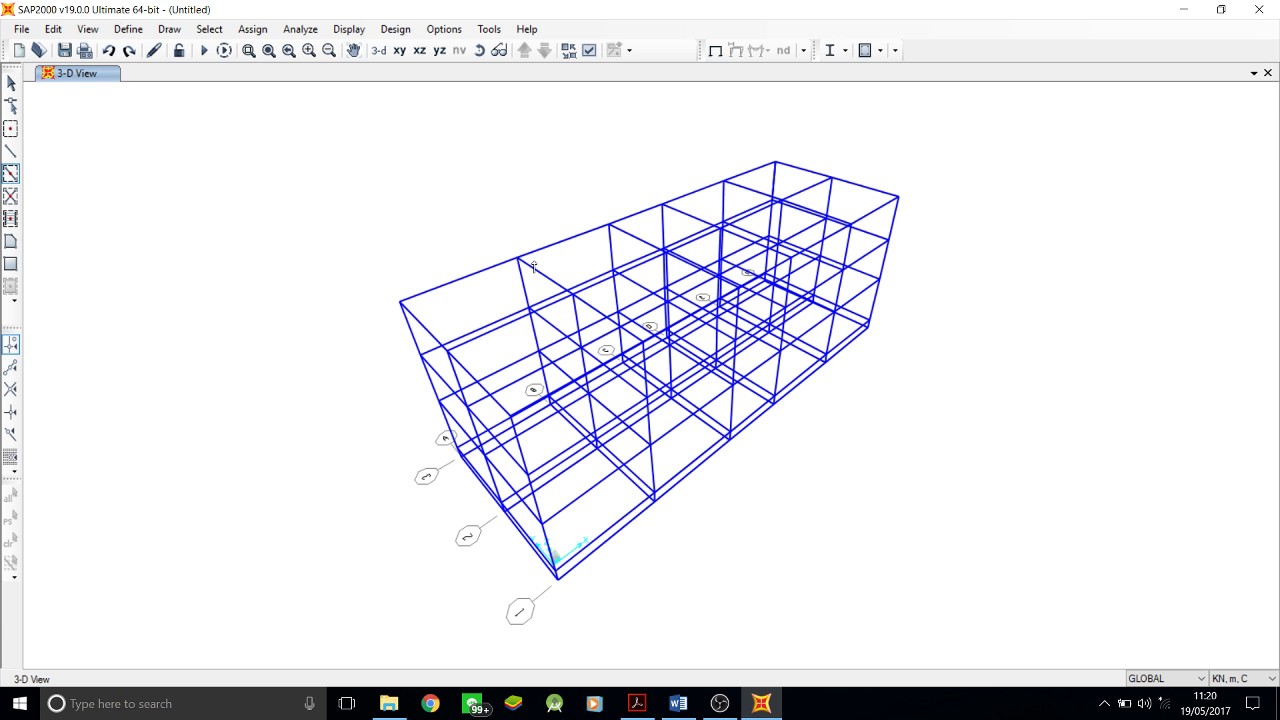1280x720 pixels.
Task: Show the Undeformed Shape icon
Action: pos(715,50)
